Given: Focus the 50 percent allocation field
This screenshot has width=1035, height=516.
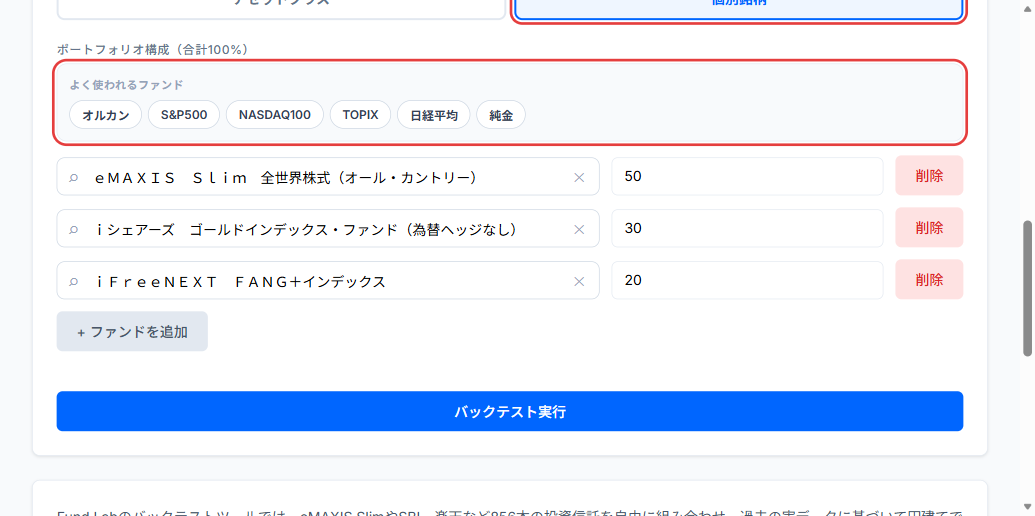Looking at the screenshot, I should point(747,176).
